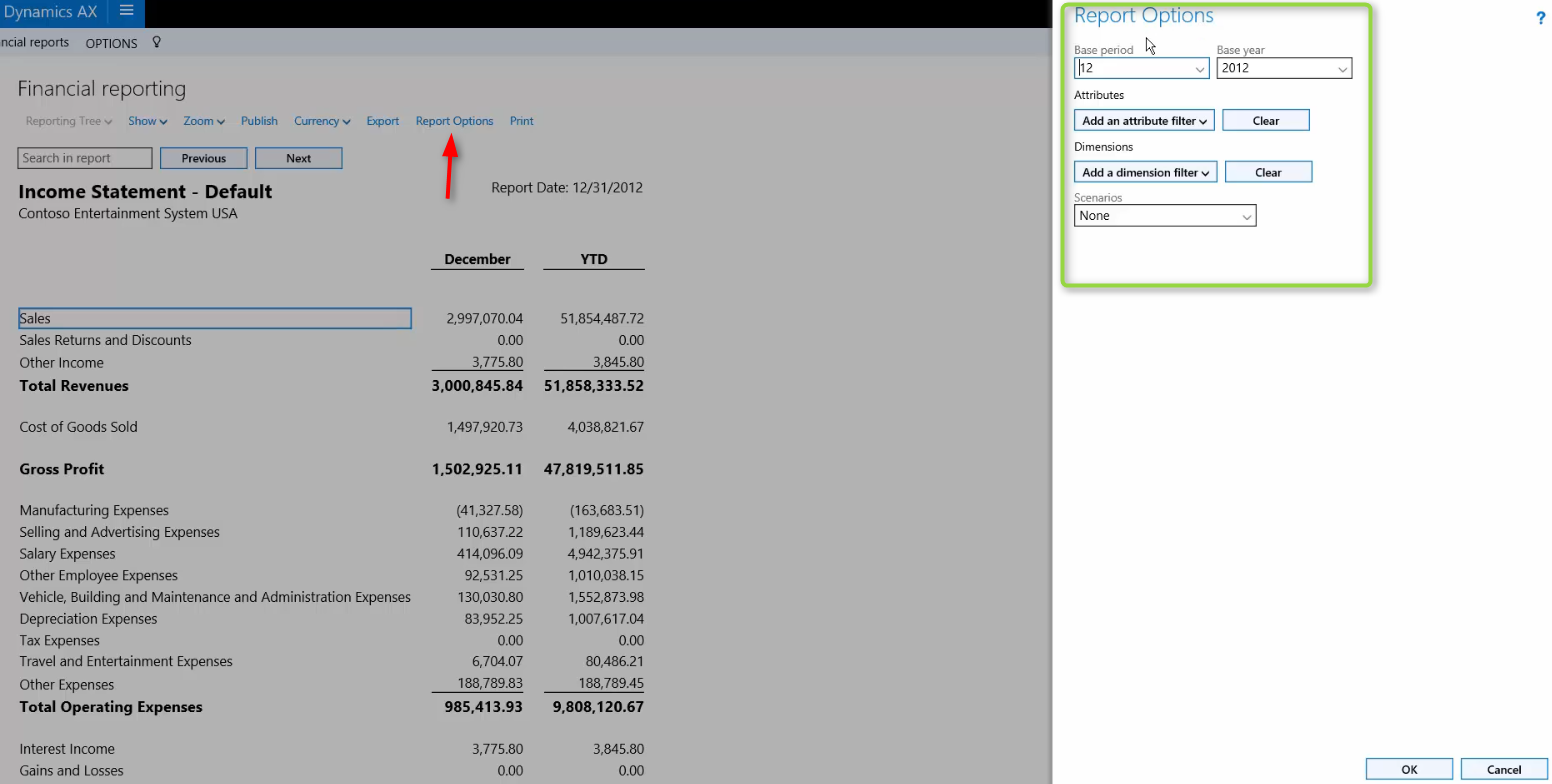Open the Base year combo box
Viewport: 1552px width, 784px height.
(x=1284, y=68)
